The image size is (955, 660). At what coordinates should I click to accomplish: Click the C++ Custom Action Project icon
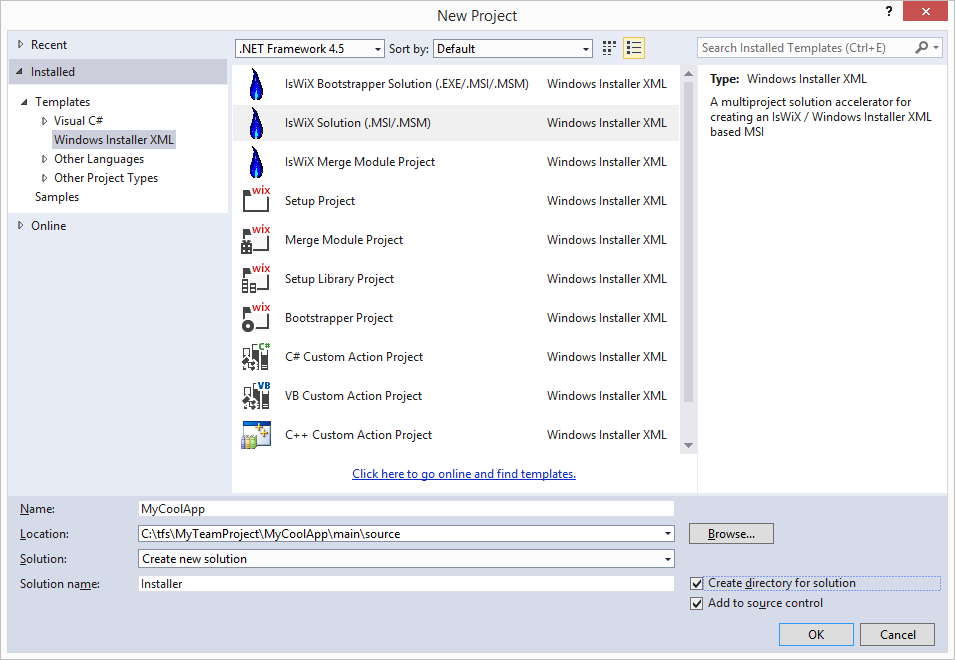click(x=256, y=435)
